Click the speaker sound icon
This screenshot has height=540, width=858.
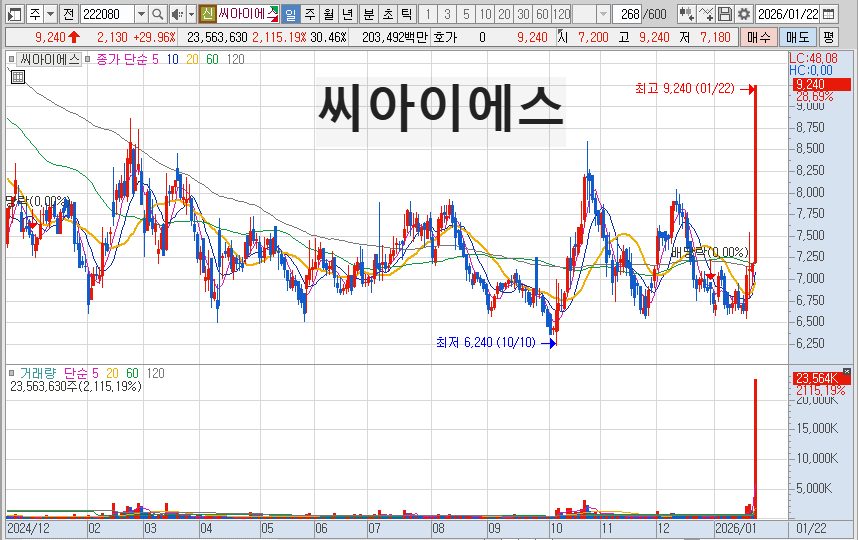177,14
